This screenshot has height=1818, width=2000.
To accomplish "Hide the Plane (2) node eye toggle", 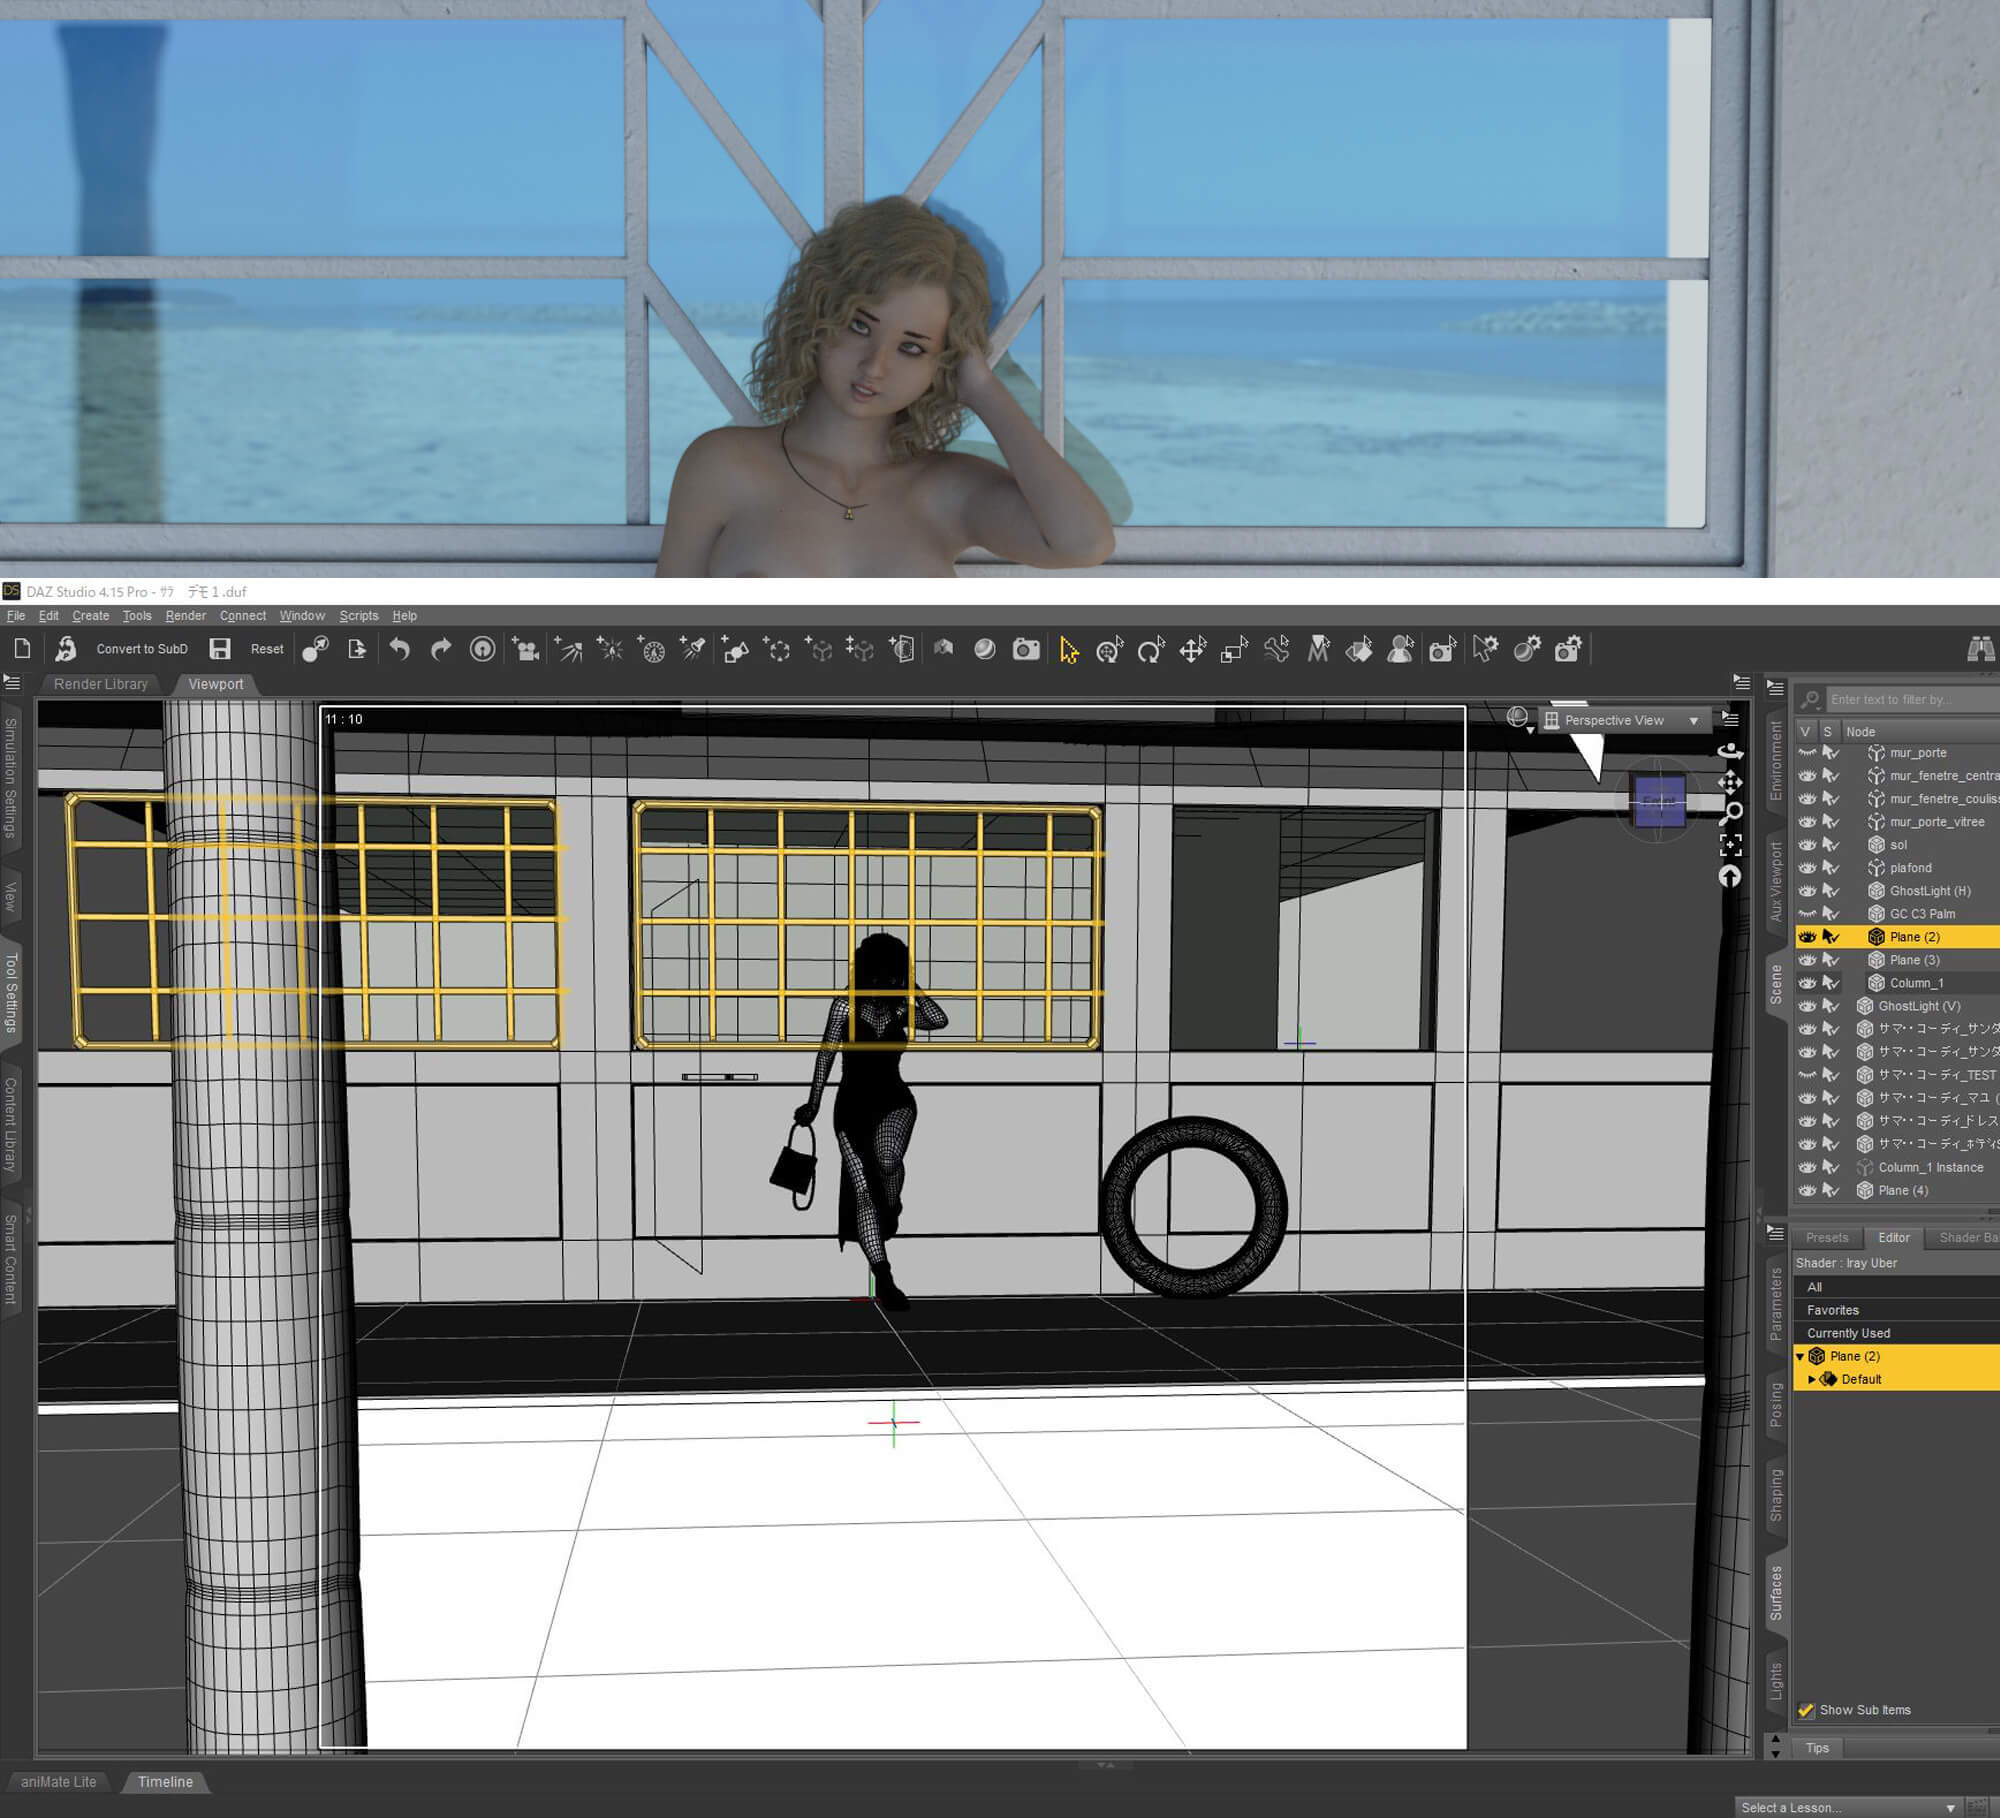I will pyautogui.click(x=1807, y=937).
